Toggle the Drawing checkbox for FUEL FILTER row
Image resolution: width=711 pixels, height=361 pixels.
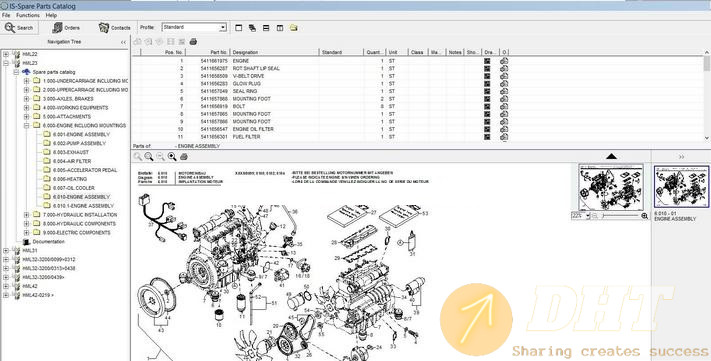tap(487, 137)
